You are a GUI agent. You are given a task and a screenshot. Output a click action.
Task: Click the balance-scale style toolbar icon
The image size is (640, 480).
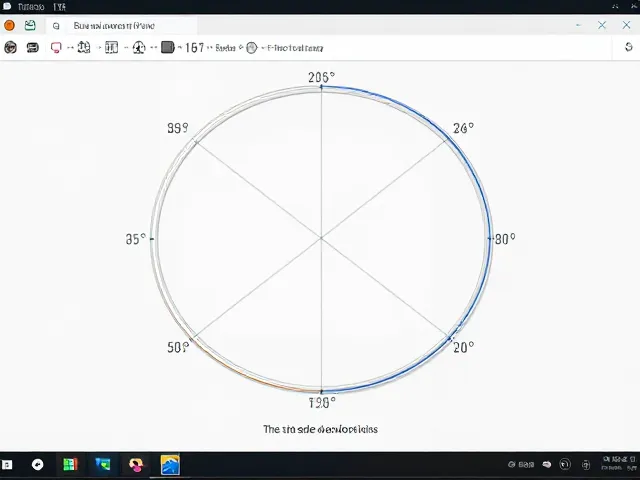(84, 48)
